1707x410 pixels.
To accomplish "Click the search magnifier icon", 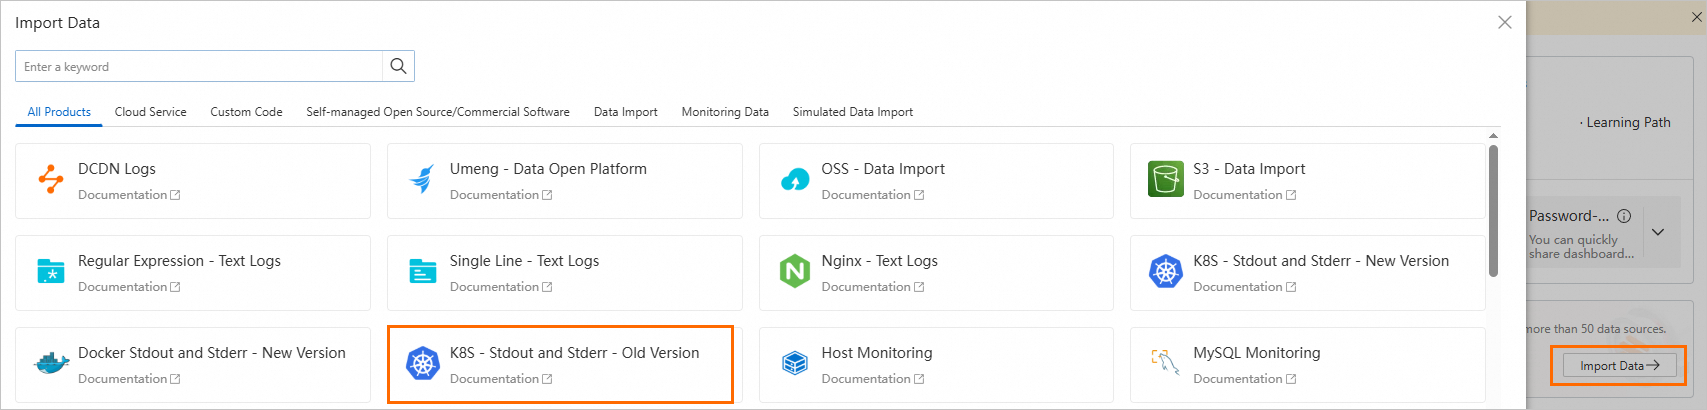I will coord(398,66).
